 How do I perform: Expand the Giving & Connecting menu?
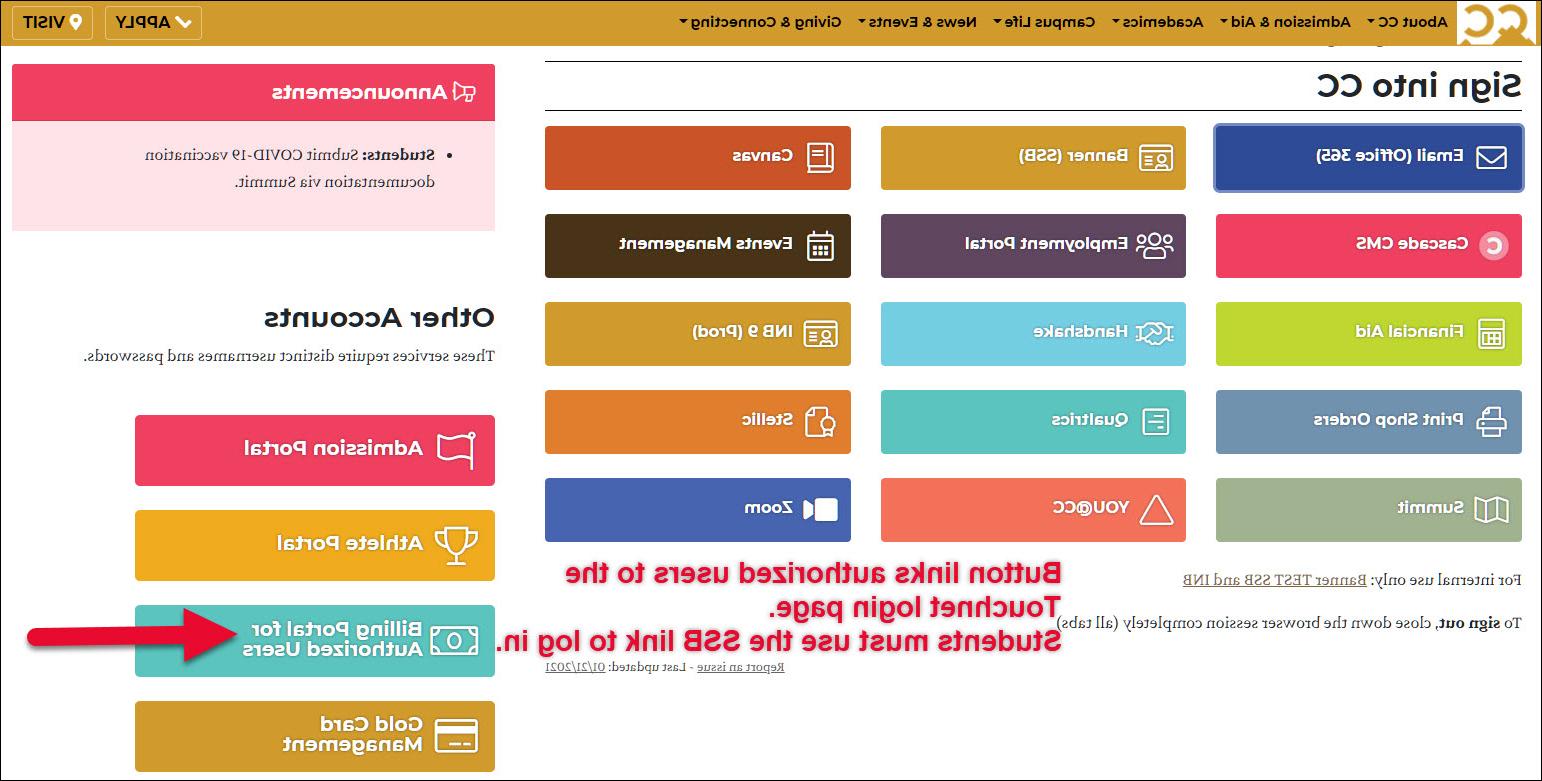759,21
